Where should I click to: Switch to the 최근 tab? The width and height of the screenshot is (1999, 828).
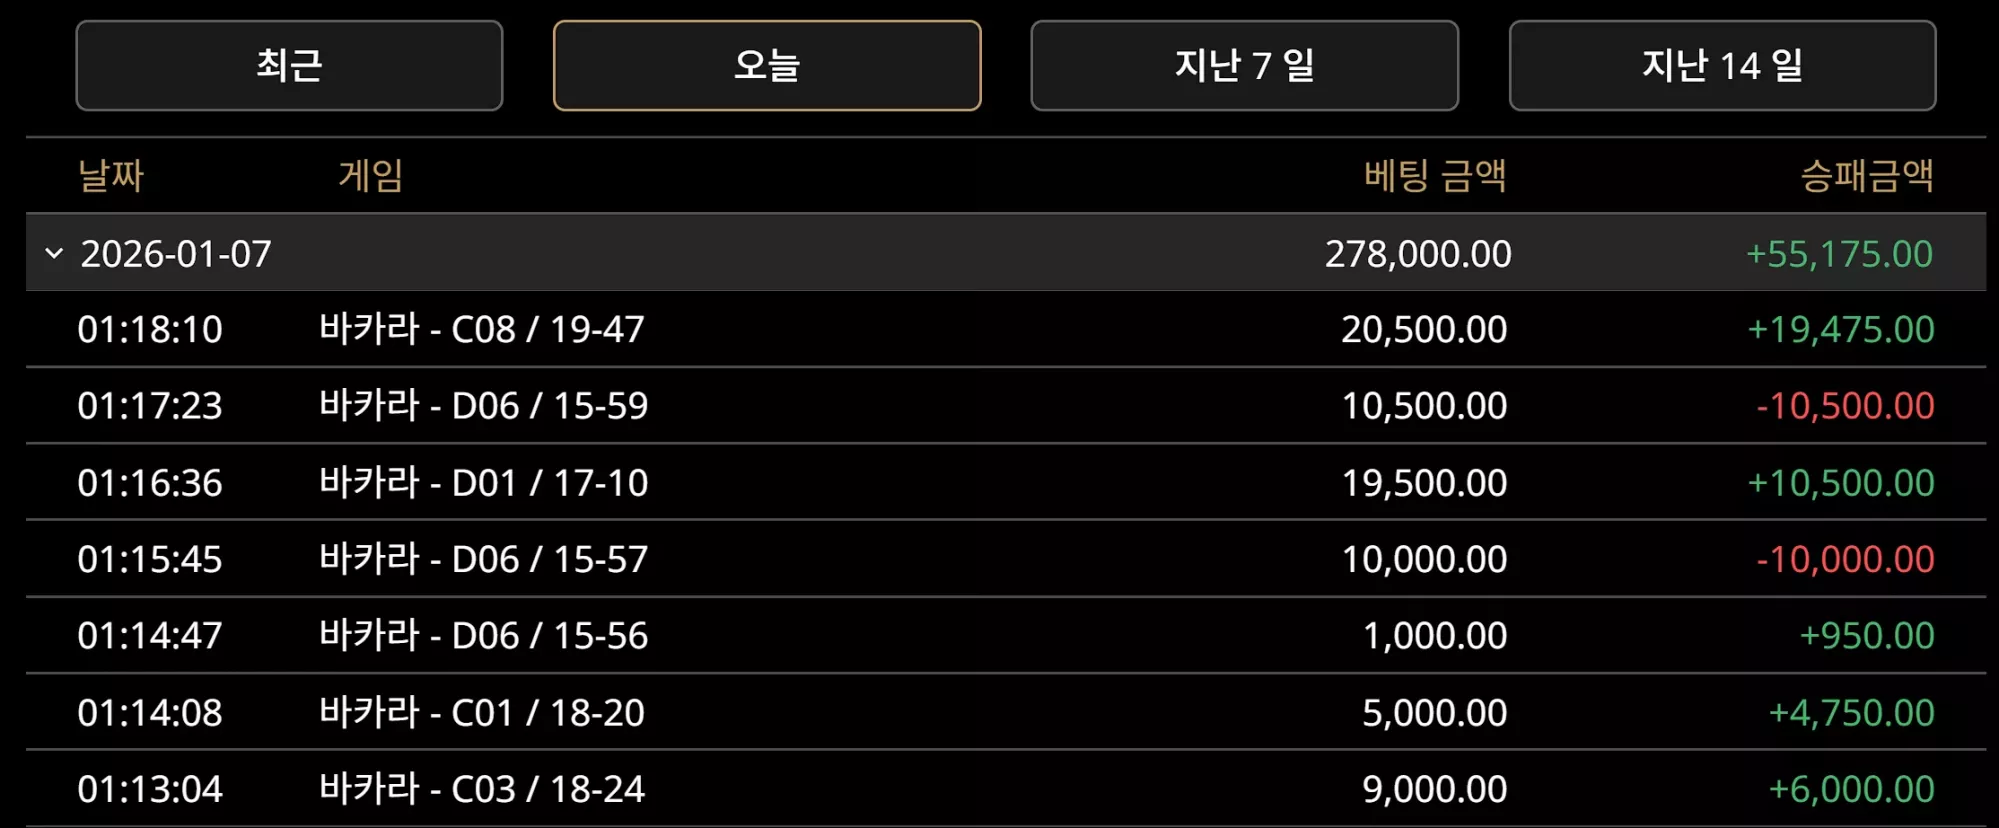[289, 66]
